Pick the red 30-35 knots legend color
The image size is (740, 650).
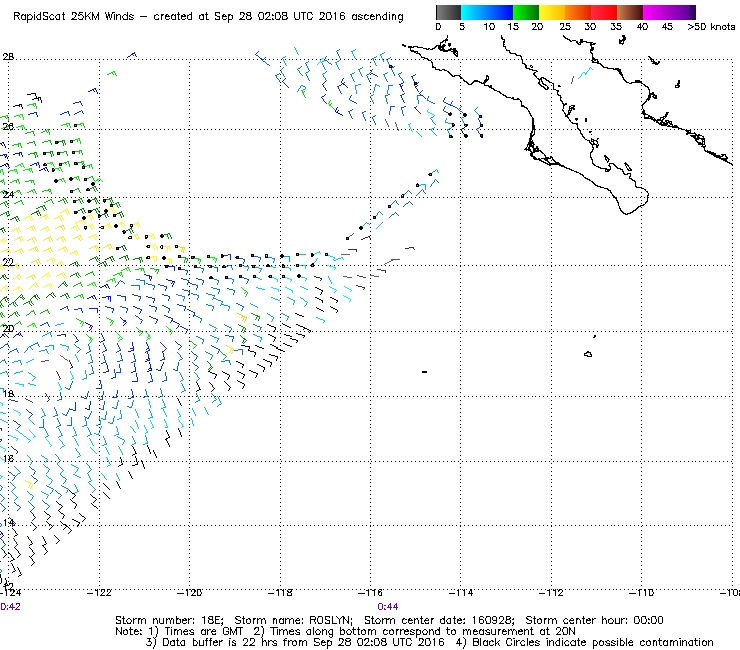coord(604,12)
